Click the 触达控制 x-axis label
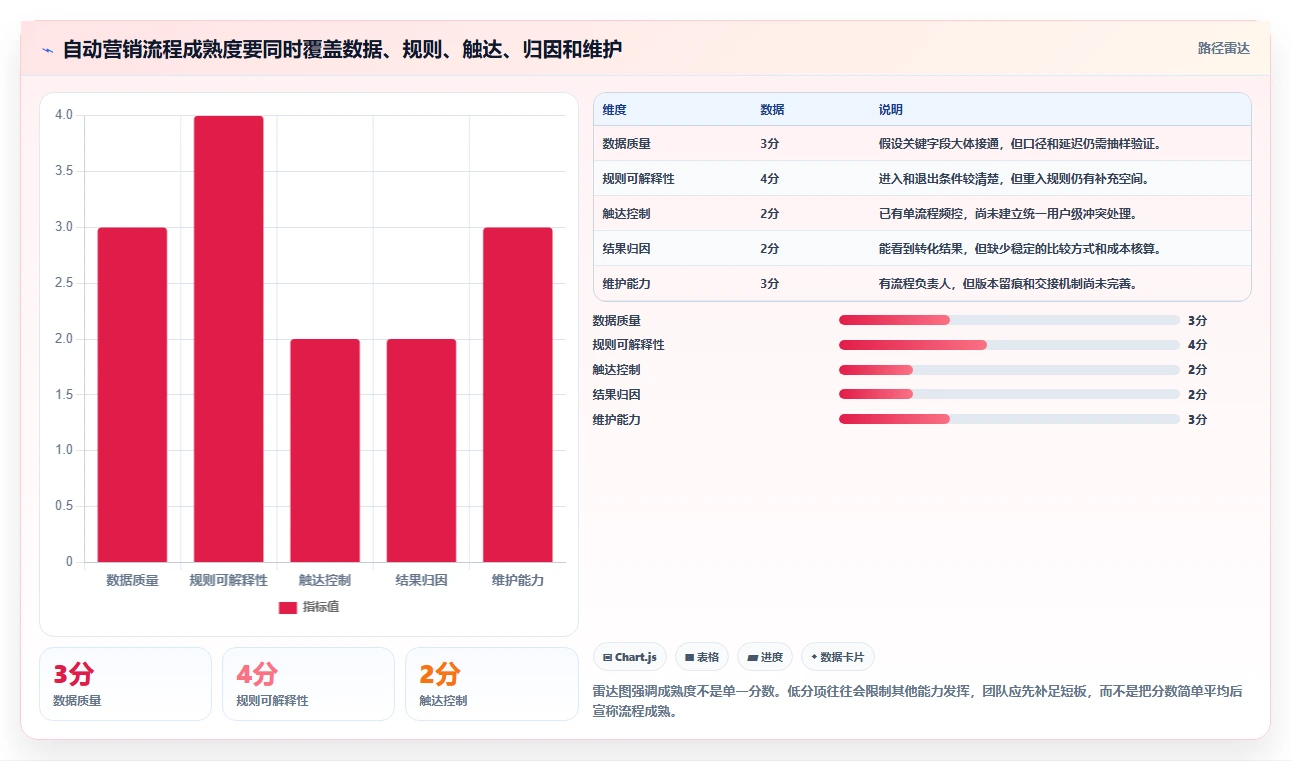Viewport: 1291px width, 761px height. coord(325,580)
